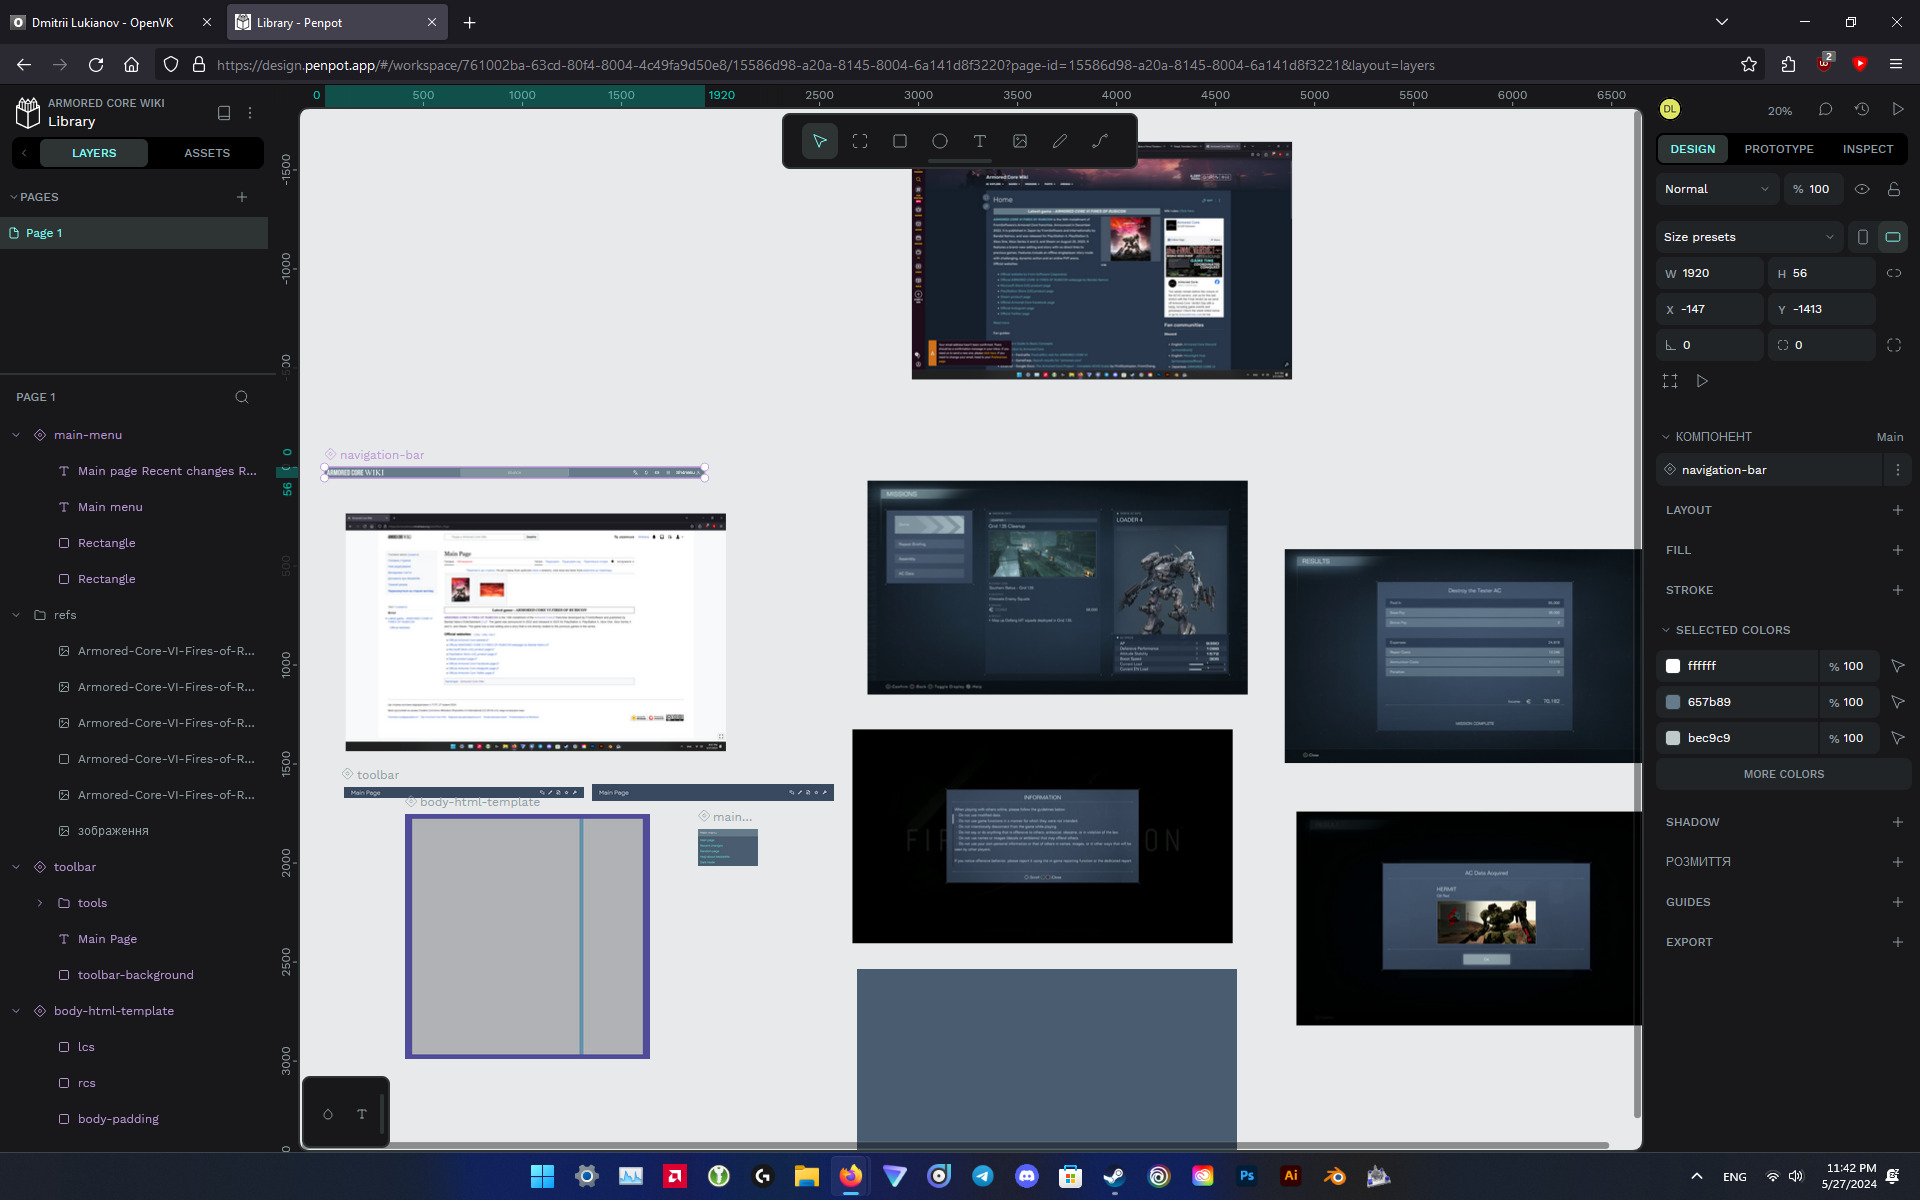Select the Rectangle tool in toolbar
Screen dimensions: 1920x1200
tap(900, 141)
